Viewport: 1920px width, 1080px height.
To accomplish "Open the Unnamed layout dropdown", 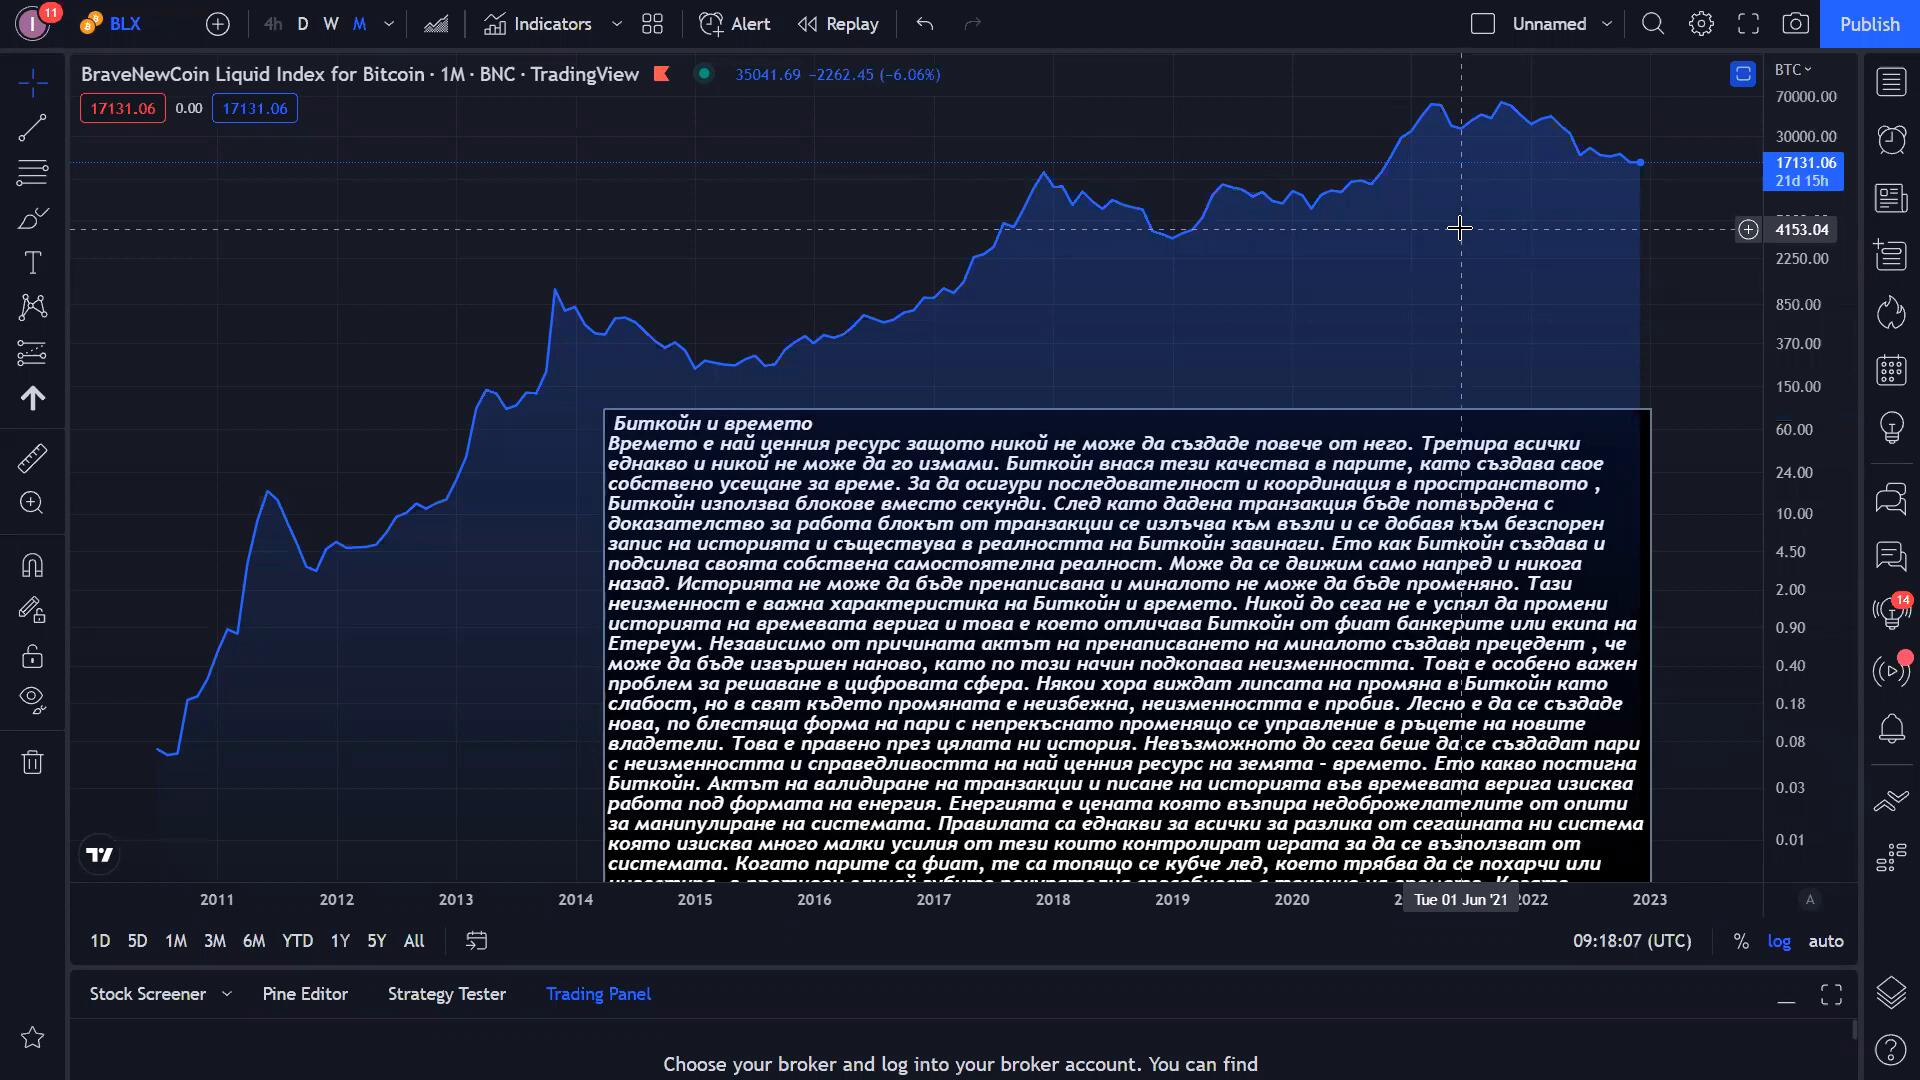I will click(x=1607, y=24).
